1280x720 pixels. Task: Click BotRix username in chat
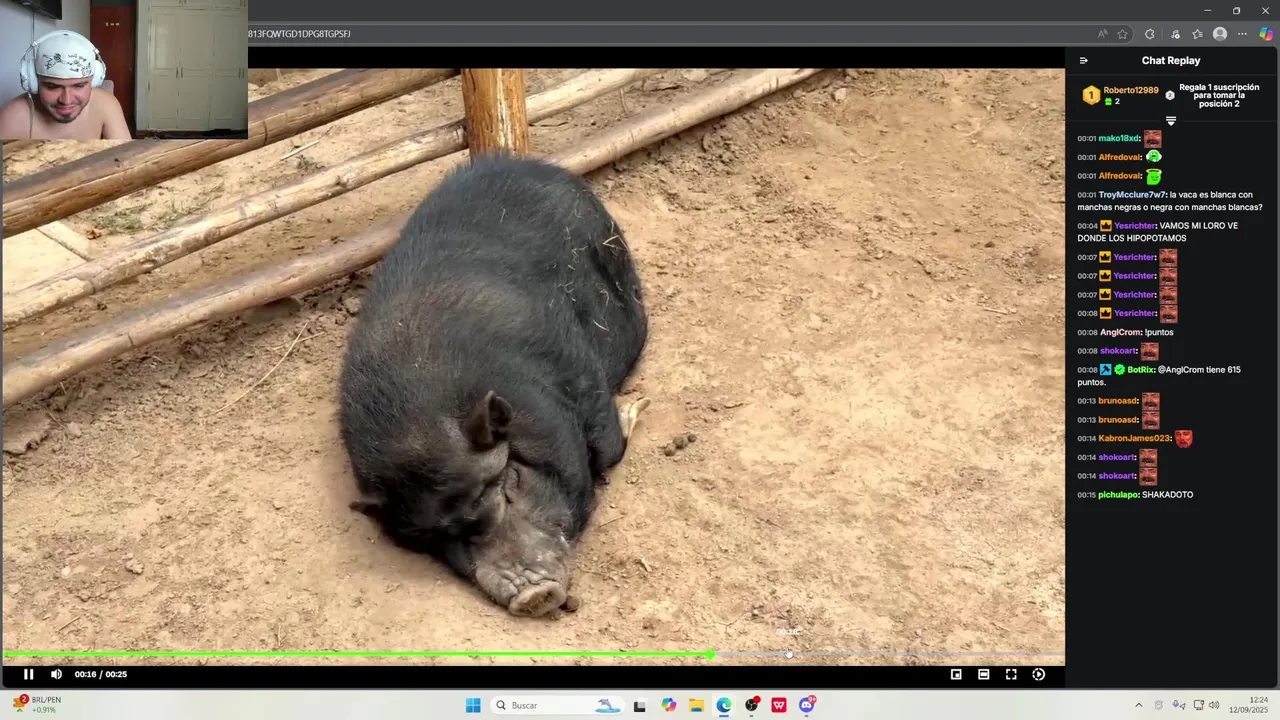[x=1141, y=370]
